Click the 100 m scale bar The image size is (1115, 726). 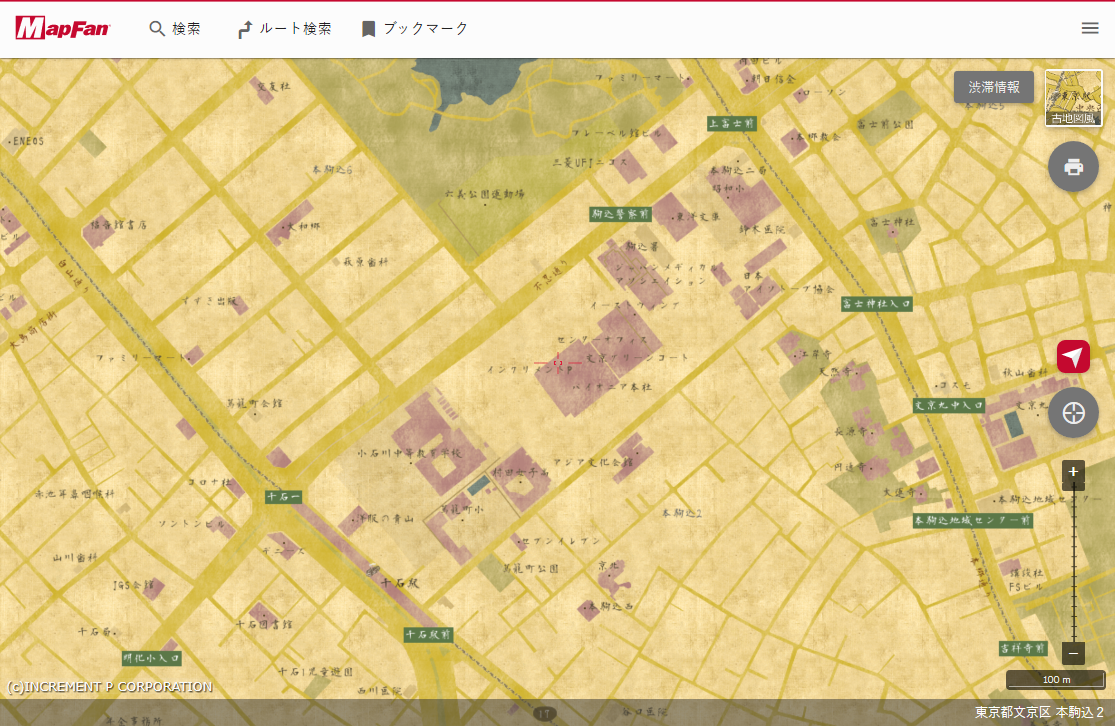(x=1056, y=680)
